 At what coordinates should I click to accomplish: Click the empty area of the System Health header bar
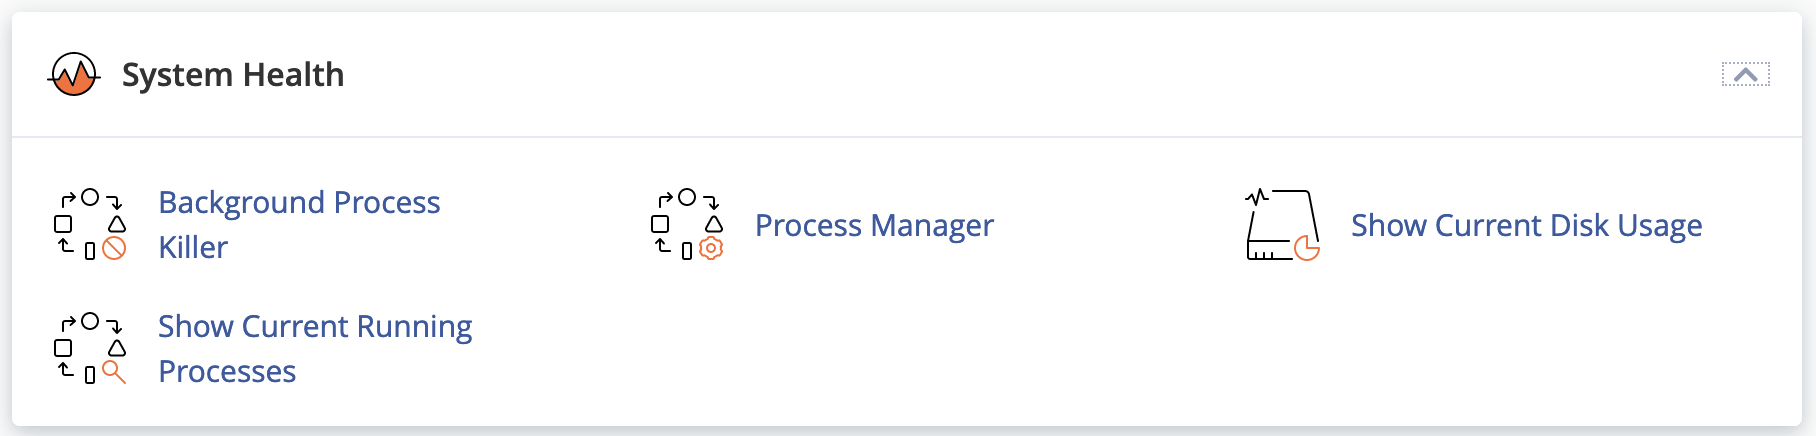click(1000, 75)
